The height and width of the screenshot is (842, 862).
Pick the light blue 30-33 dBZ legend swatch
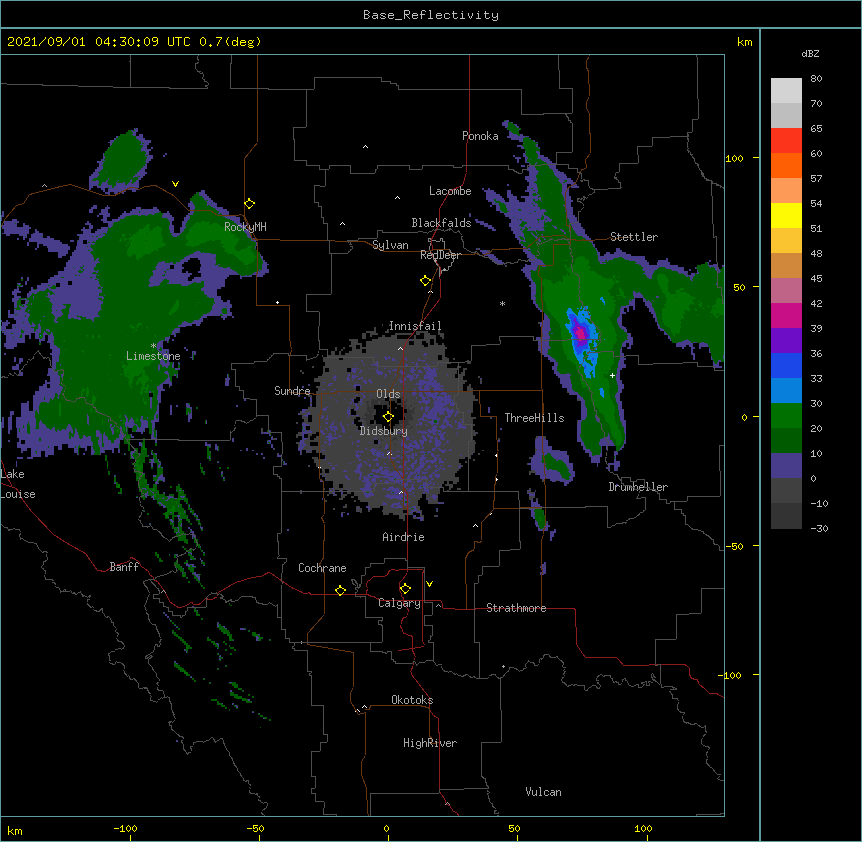click(x=786, y=391)
